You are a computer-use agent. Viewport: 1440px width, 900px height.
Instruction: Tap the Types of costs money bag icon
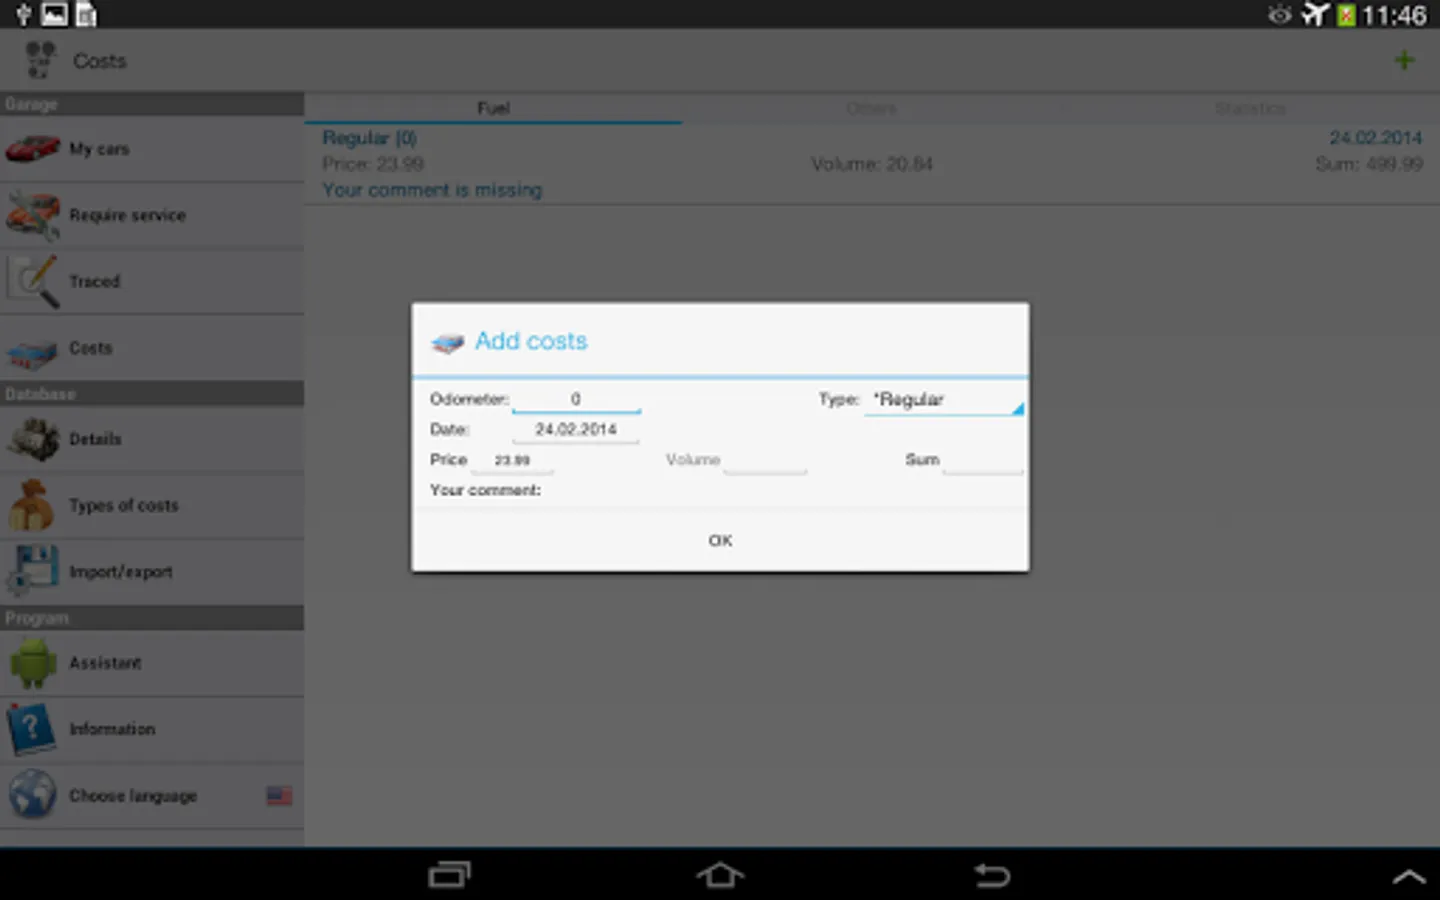31,505
